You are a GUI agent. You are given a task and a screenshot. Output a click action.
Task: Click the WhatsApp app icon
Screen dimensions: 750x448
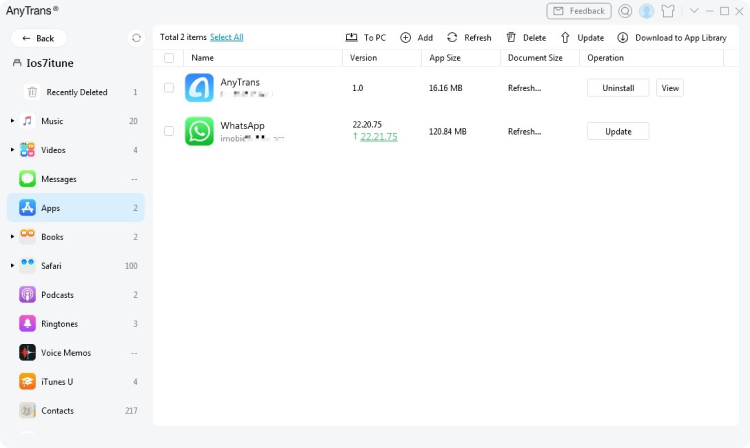pos(199,131)
